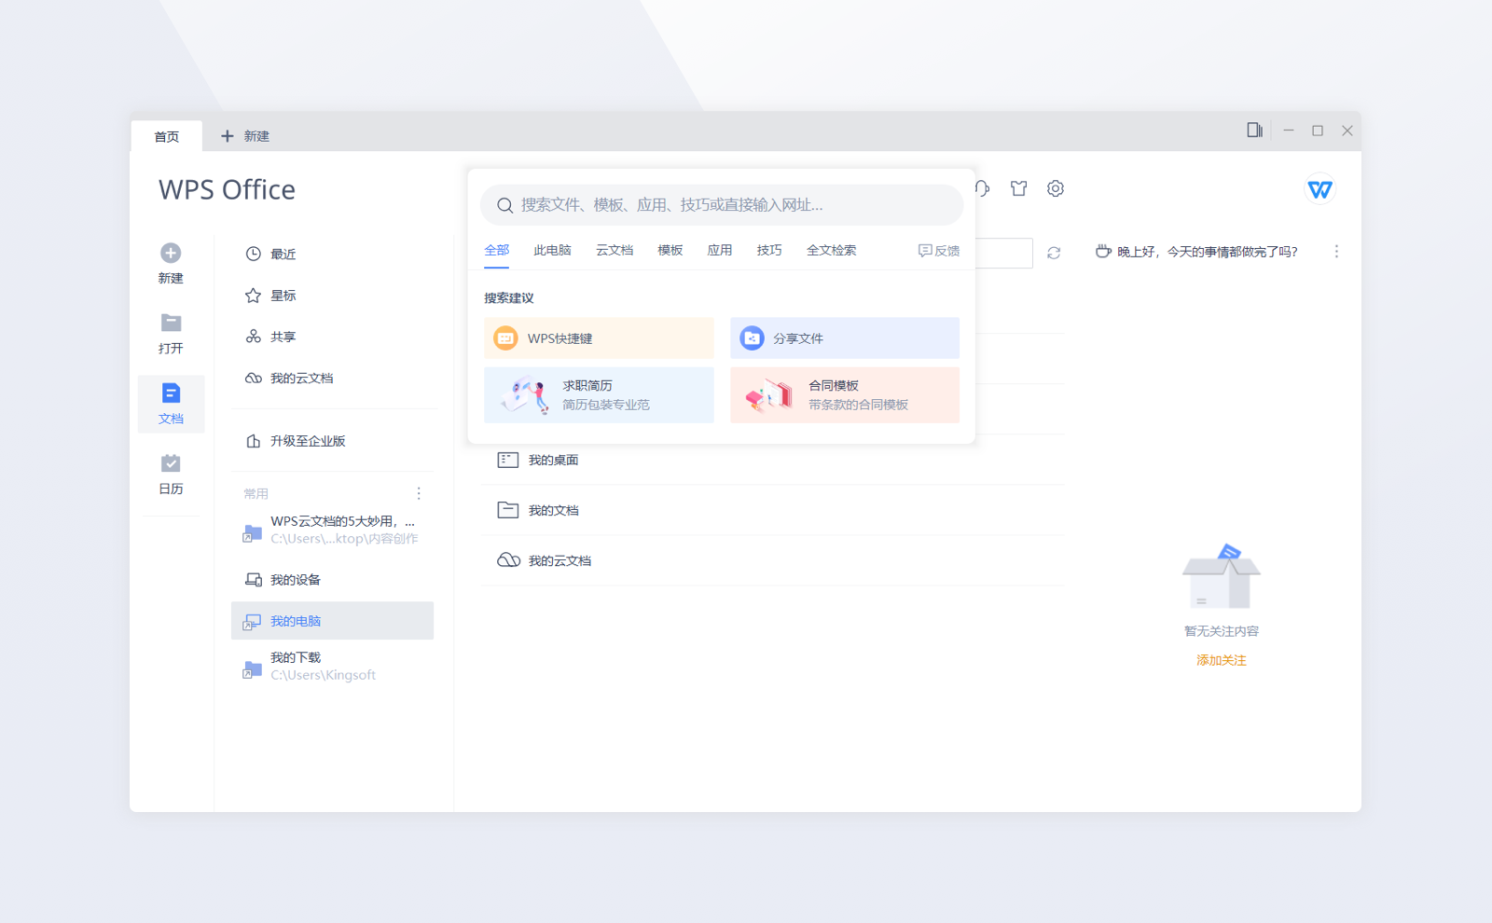Switch to the 首页 tab

point(167,136)
